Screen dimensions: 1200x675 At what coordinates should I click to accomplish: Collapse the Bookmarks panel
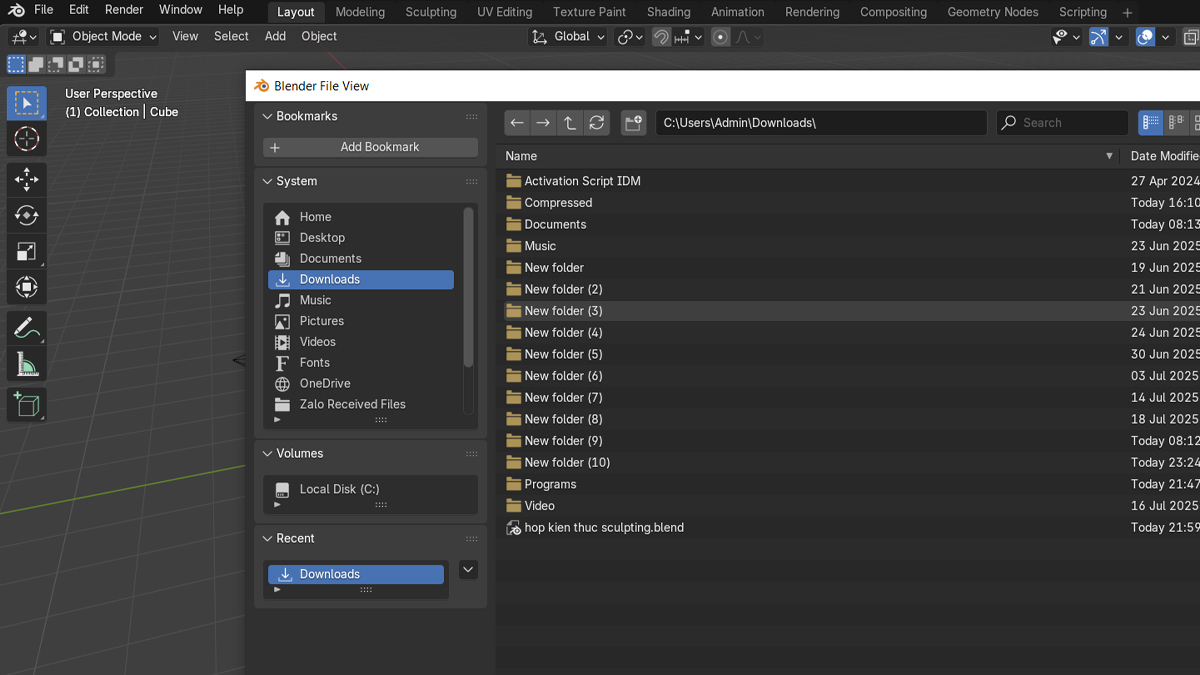267,117
